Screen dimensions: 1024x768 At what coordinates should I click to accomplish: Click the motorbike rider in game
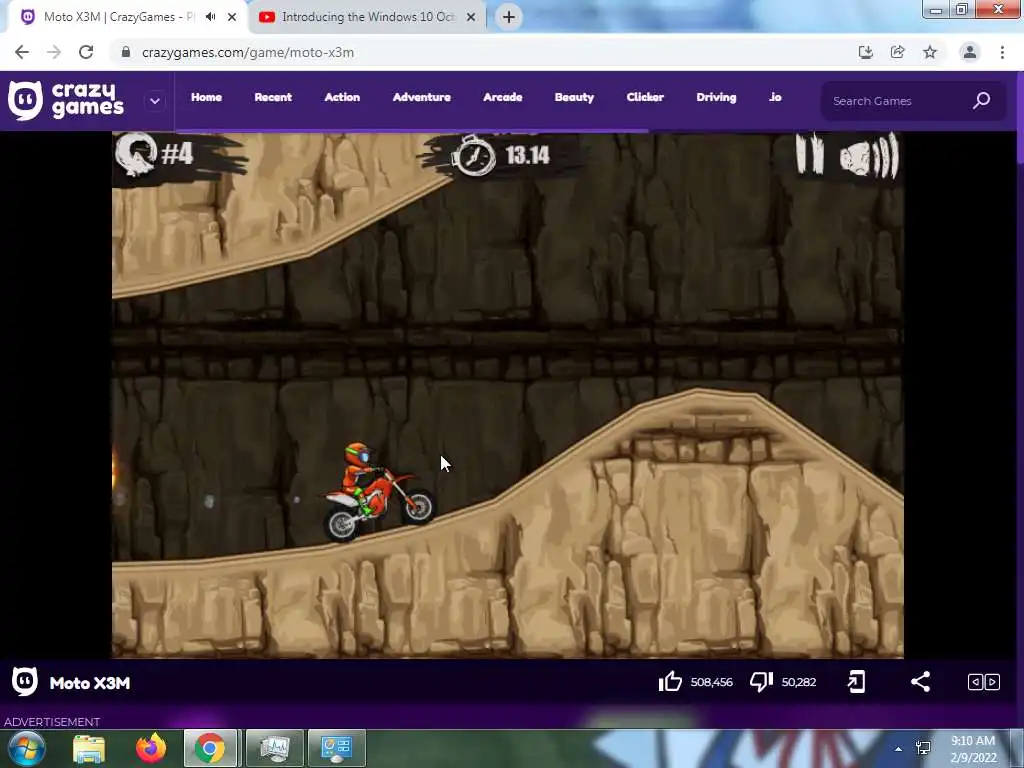[x=378, y=492]
